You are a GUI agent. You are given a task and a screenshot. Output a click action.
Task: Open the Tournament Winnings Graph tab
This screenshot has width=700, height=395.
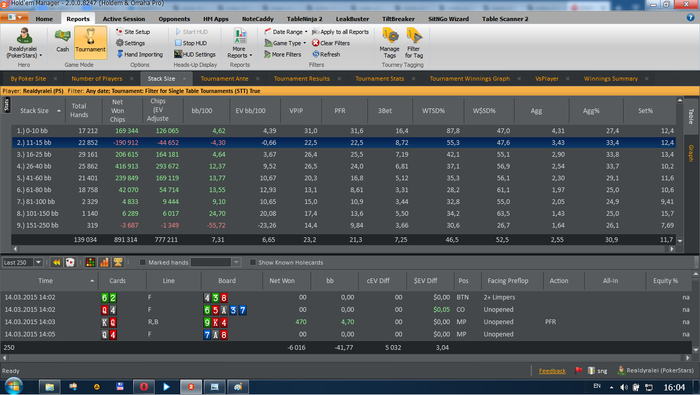pos(470,79)
